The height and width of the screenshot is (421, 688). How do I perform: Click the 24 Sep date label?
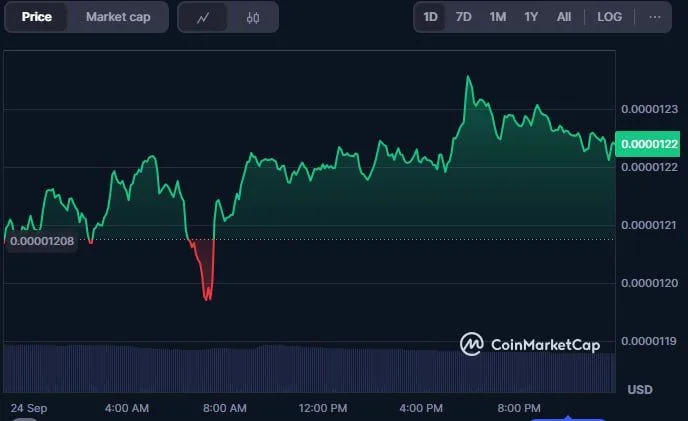click(28, 408)
